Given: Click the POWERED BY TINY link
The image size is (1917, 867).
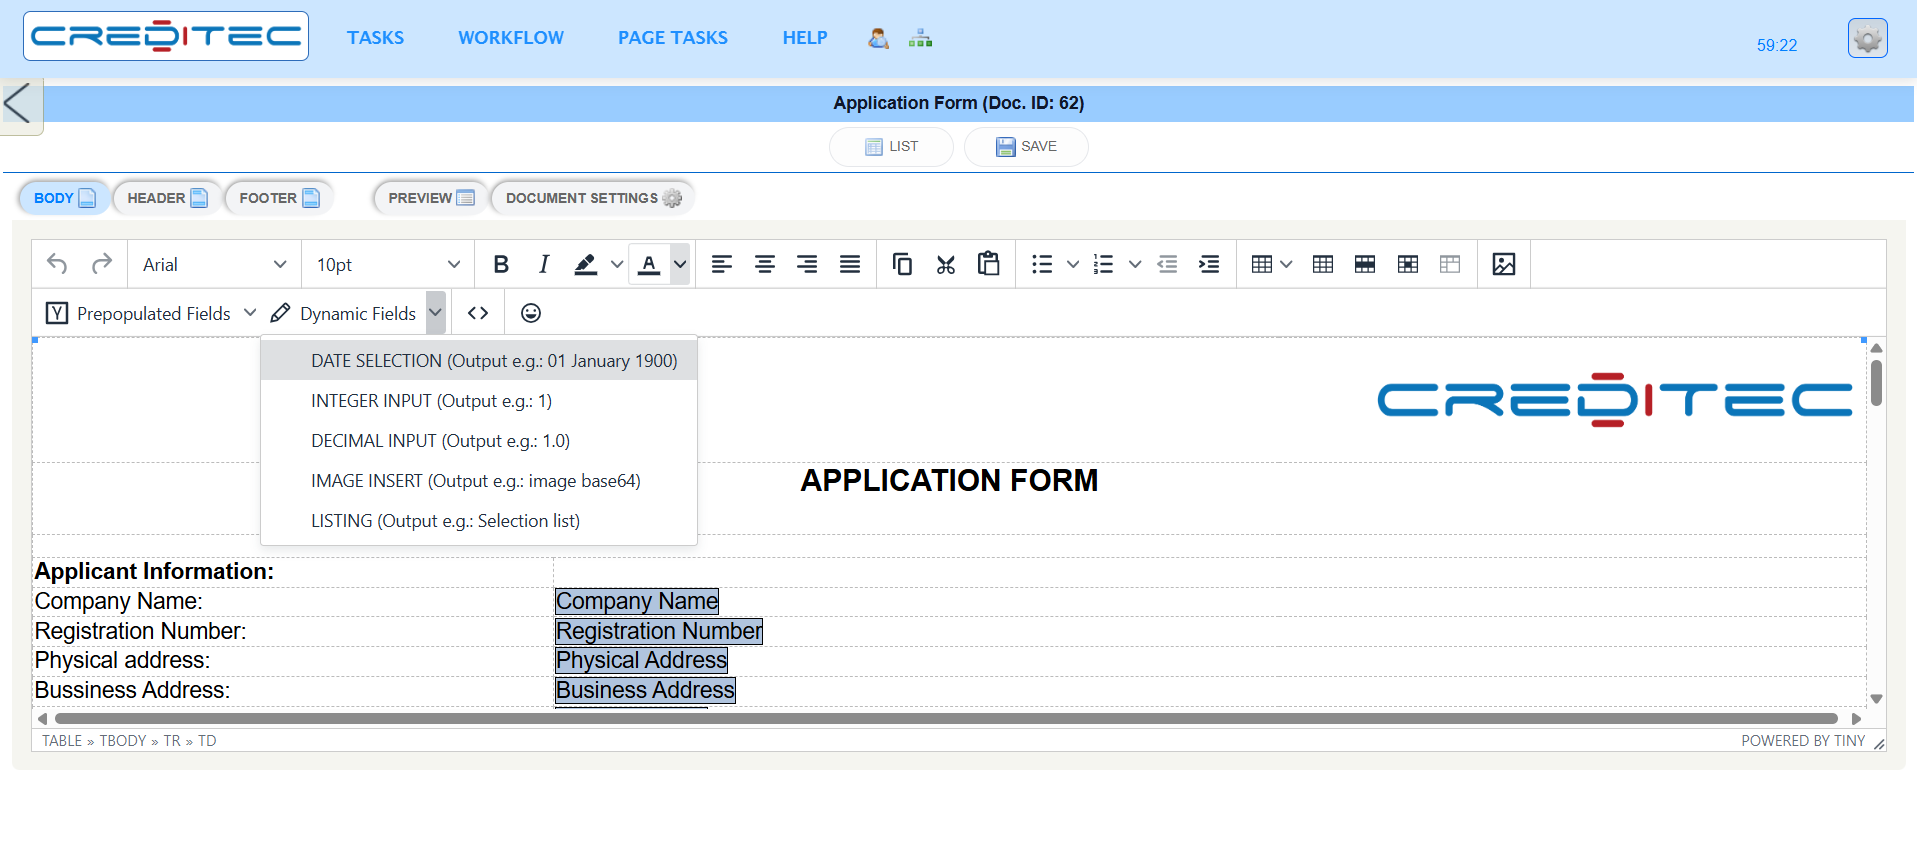Looking at the screenshot, I should 1802,741.
